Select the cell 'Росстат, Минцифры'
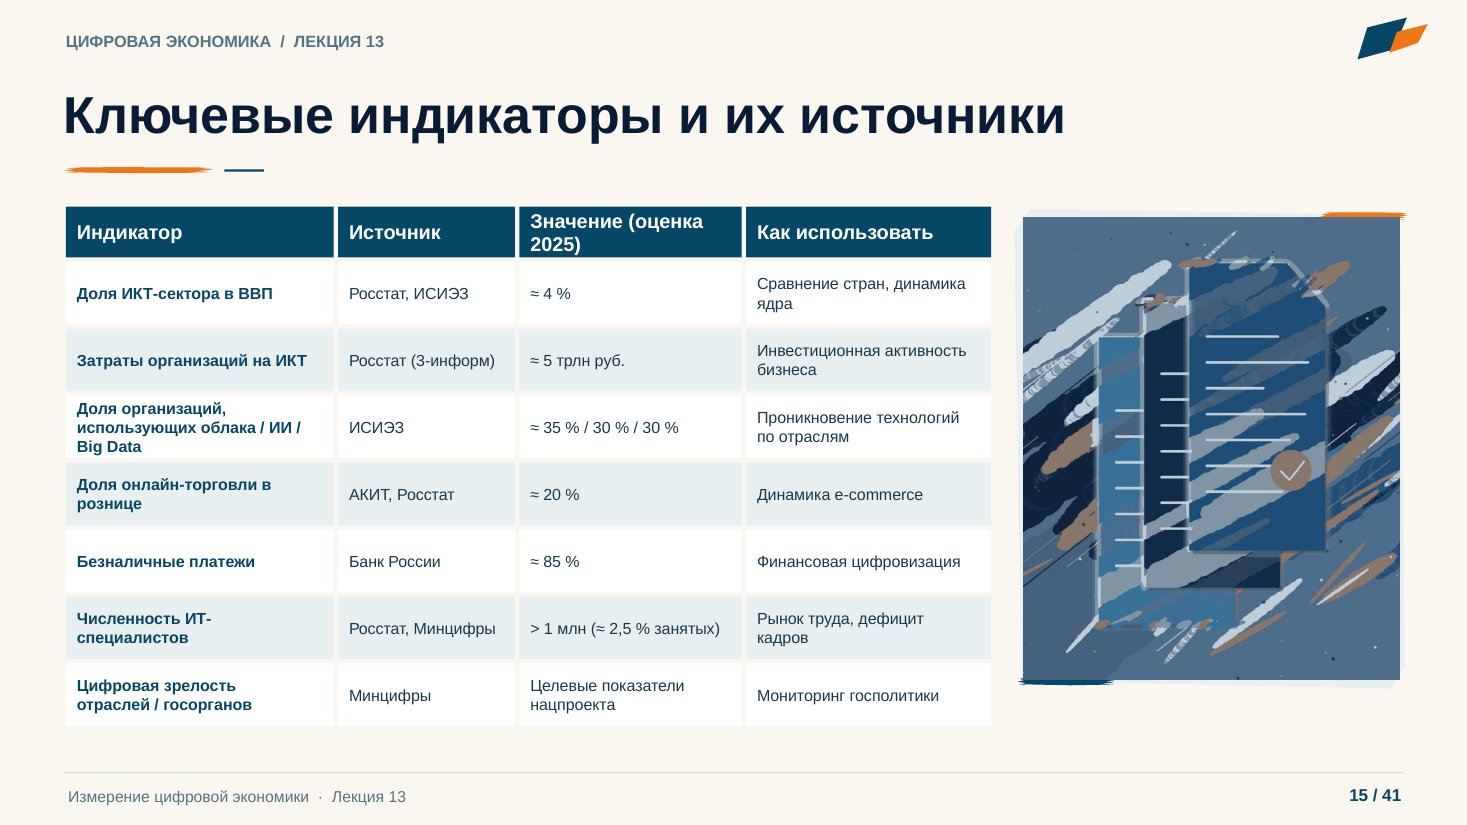 pyautogui.click(x=426, y=629)
